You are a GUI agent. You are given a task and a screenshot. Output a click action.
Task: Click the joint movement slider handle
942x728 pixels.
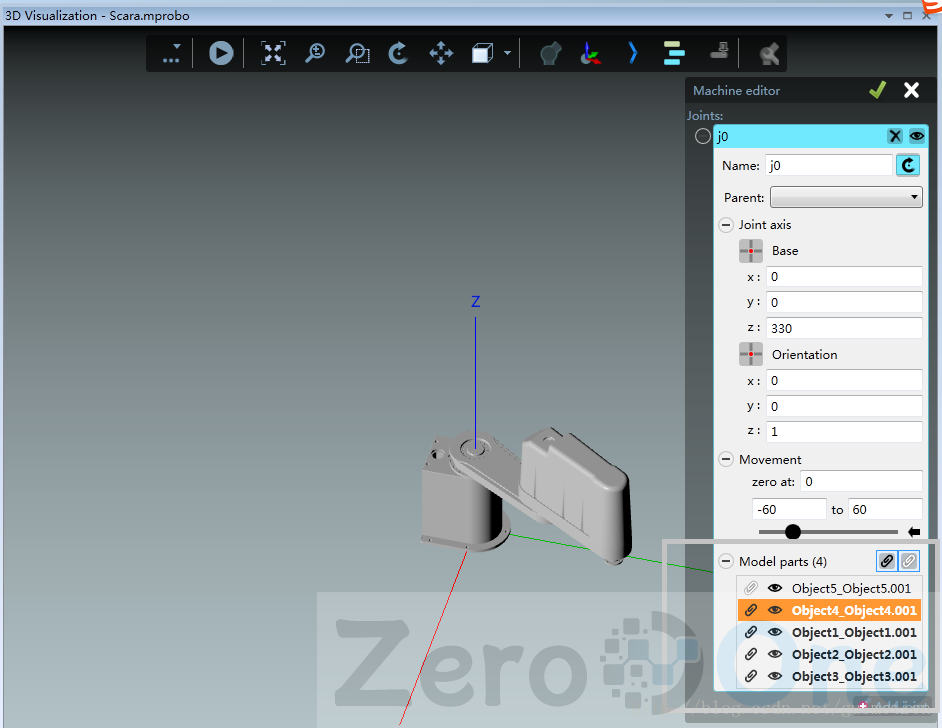point(793,532)
